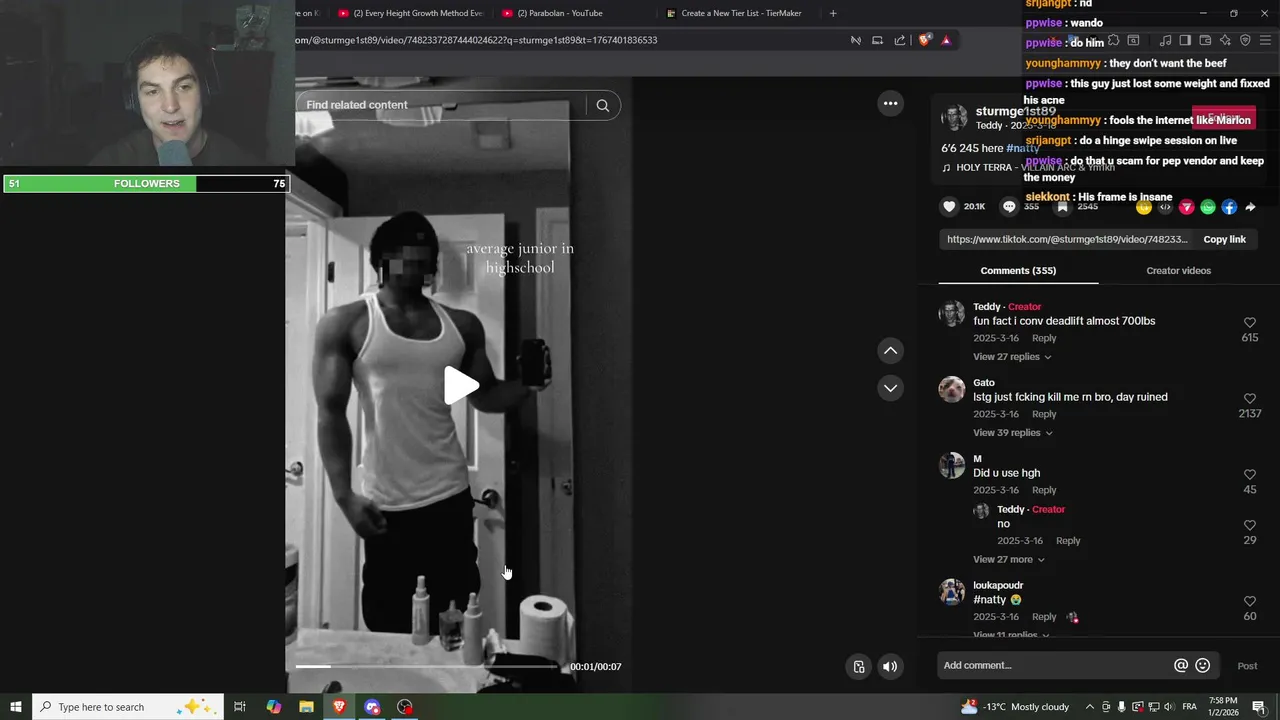Image resolution: width=1280 pixels, height=720 pixels.
Task: Open a new browser tab with plus
Action: (x=833, y=13)
